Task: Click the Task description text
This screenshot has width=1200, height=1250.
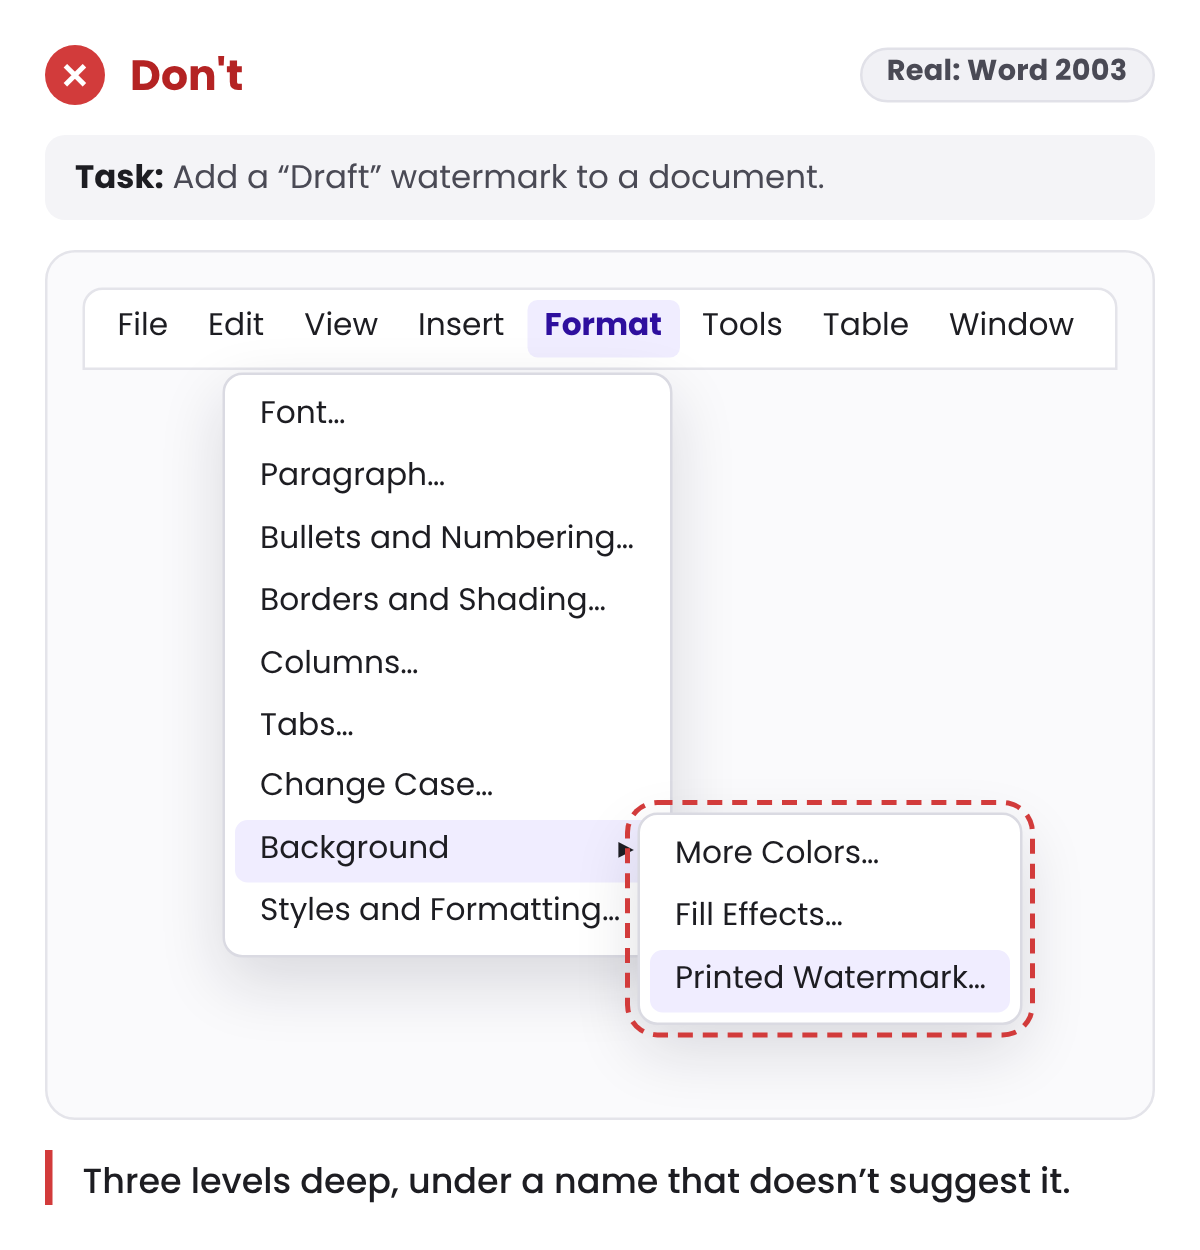Action: [x=450, y=177]
